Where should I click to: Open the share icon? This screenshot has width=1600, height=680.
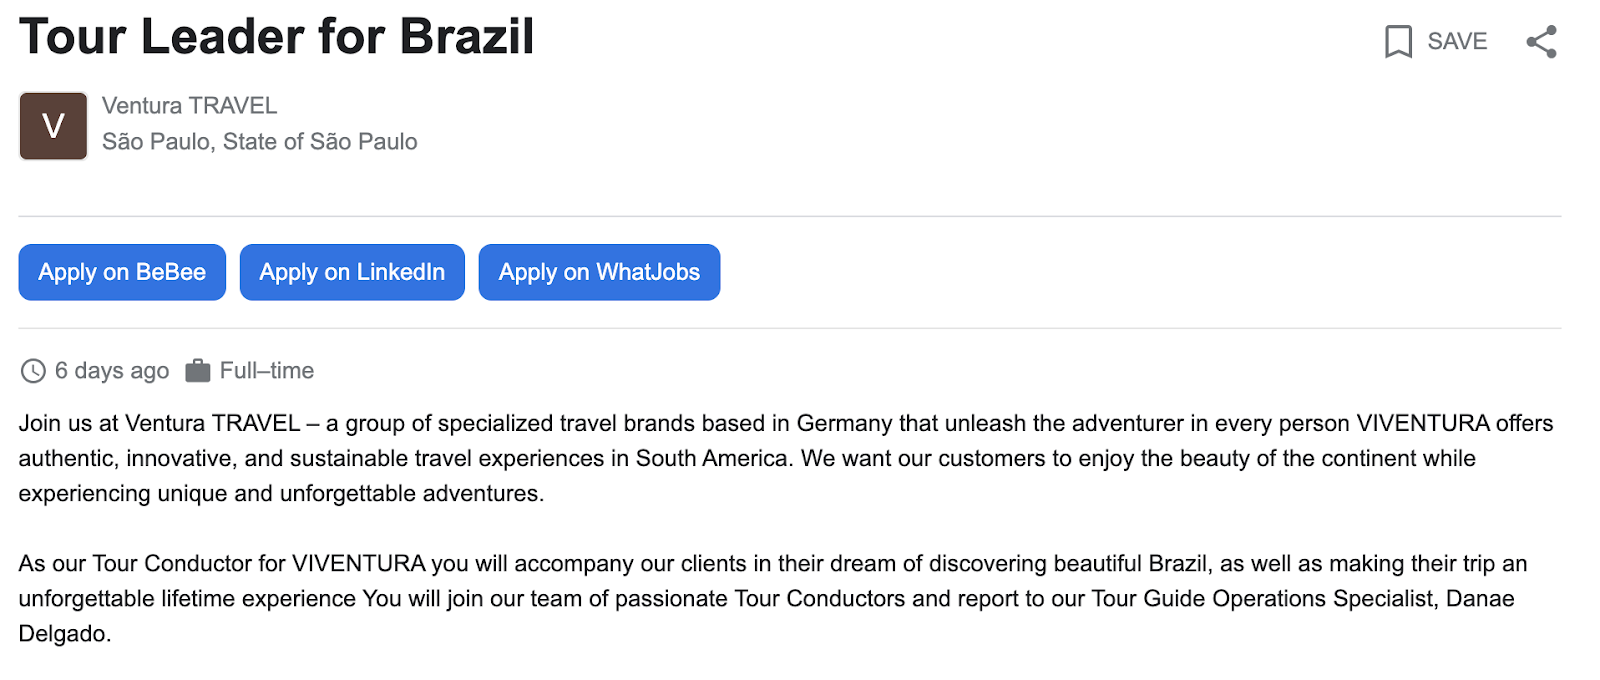pyautogui.click(x=1541, y=42)
